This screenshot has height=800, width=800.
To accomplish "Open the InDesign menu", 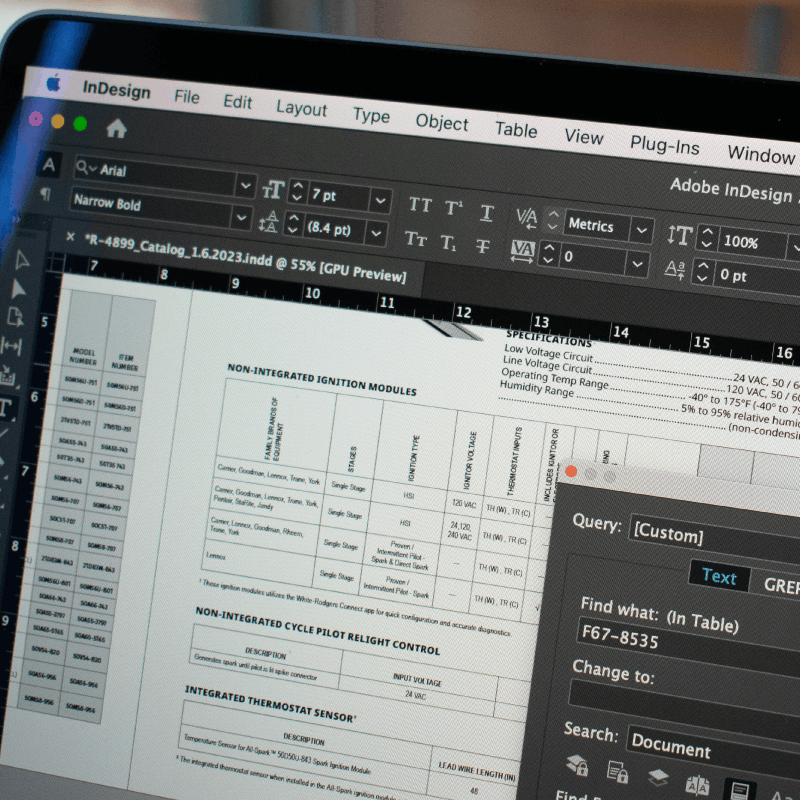I will pos(116,90).
